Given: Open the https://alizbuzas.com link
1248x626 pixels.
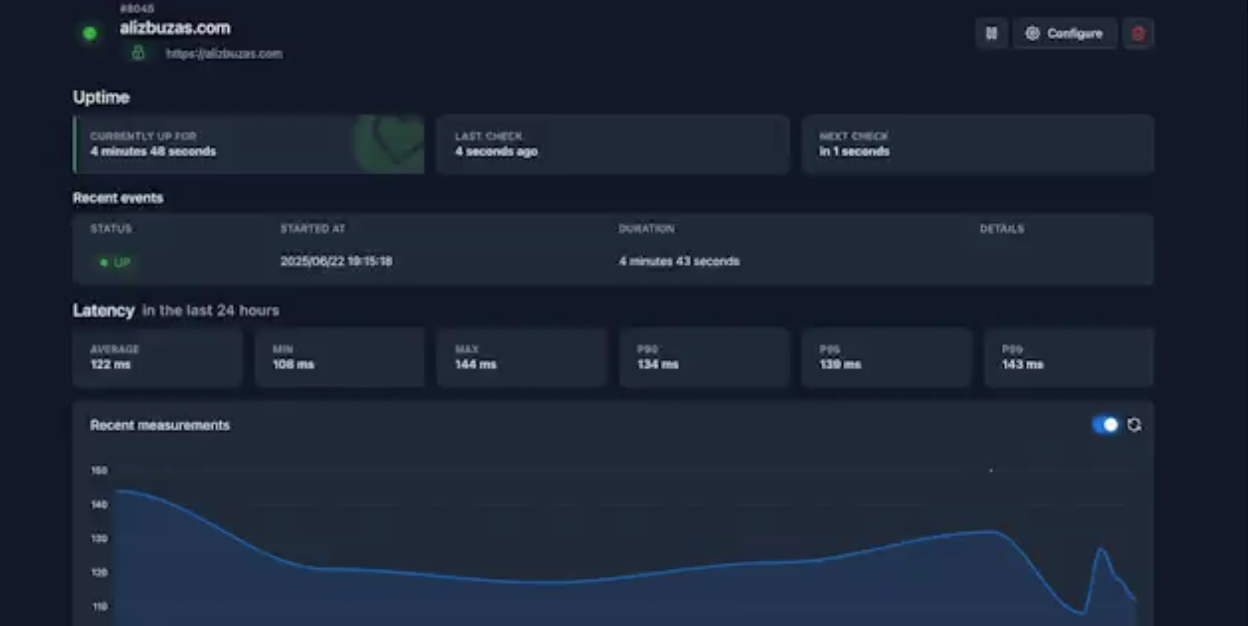Looking at the screenshot, I should coord(224,54).
